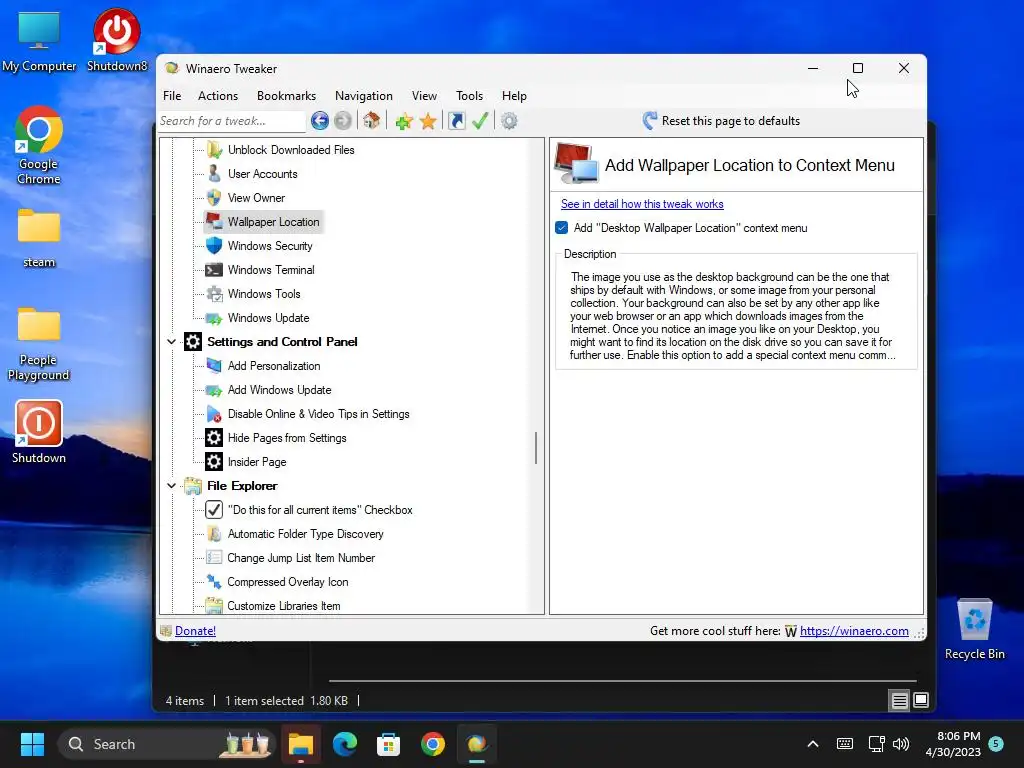
Task: Open the Tools menu
Action: pos(470,95)
